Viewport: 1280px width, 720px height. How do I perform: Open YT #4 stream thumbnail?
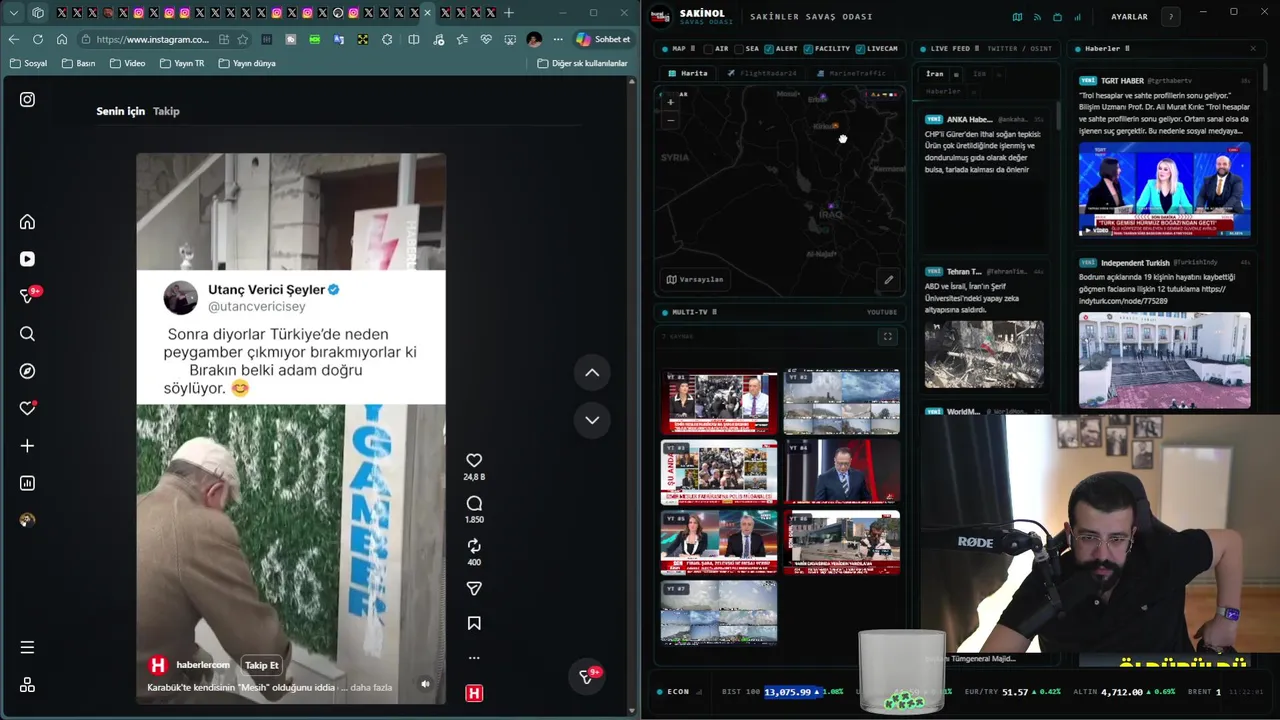point(841,471)
